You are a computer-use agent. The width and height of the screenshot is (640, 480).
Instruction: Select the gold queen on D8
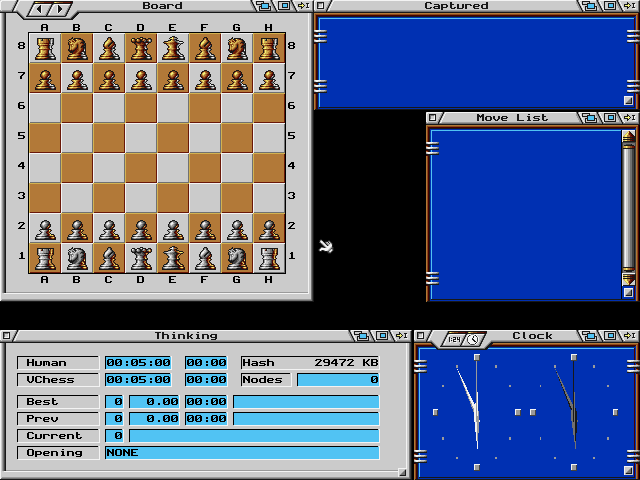pyautogui.click(x=140, y=48)
